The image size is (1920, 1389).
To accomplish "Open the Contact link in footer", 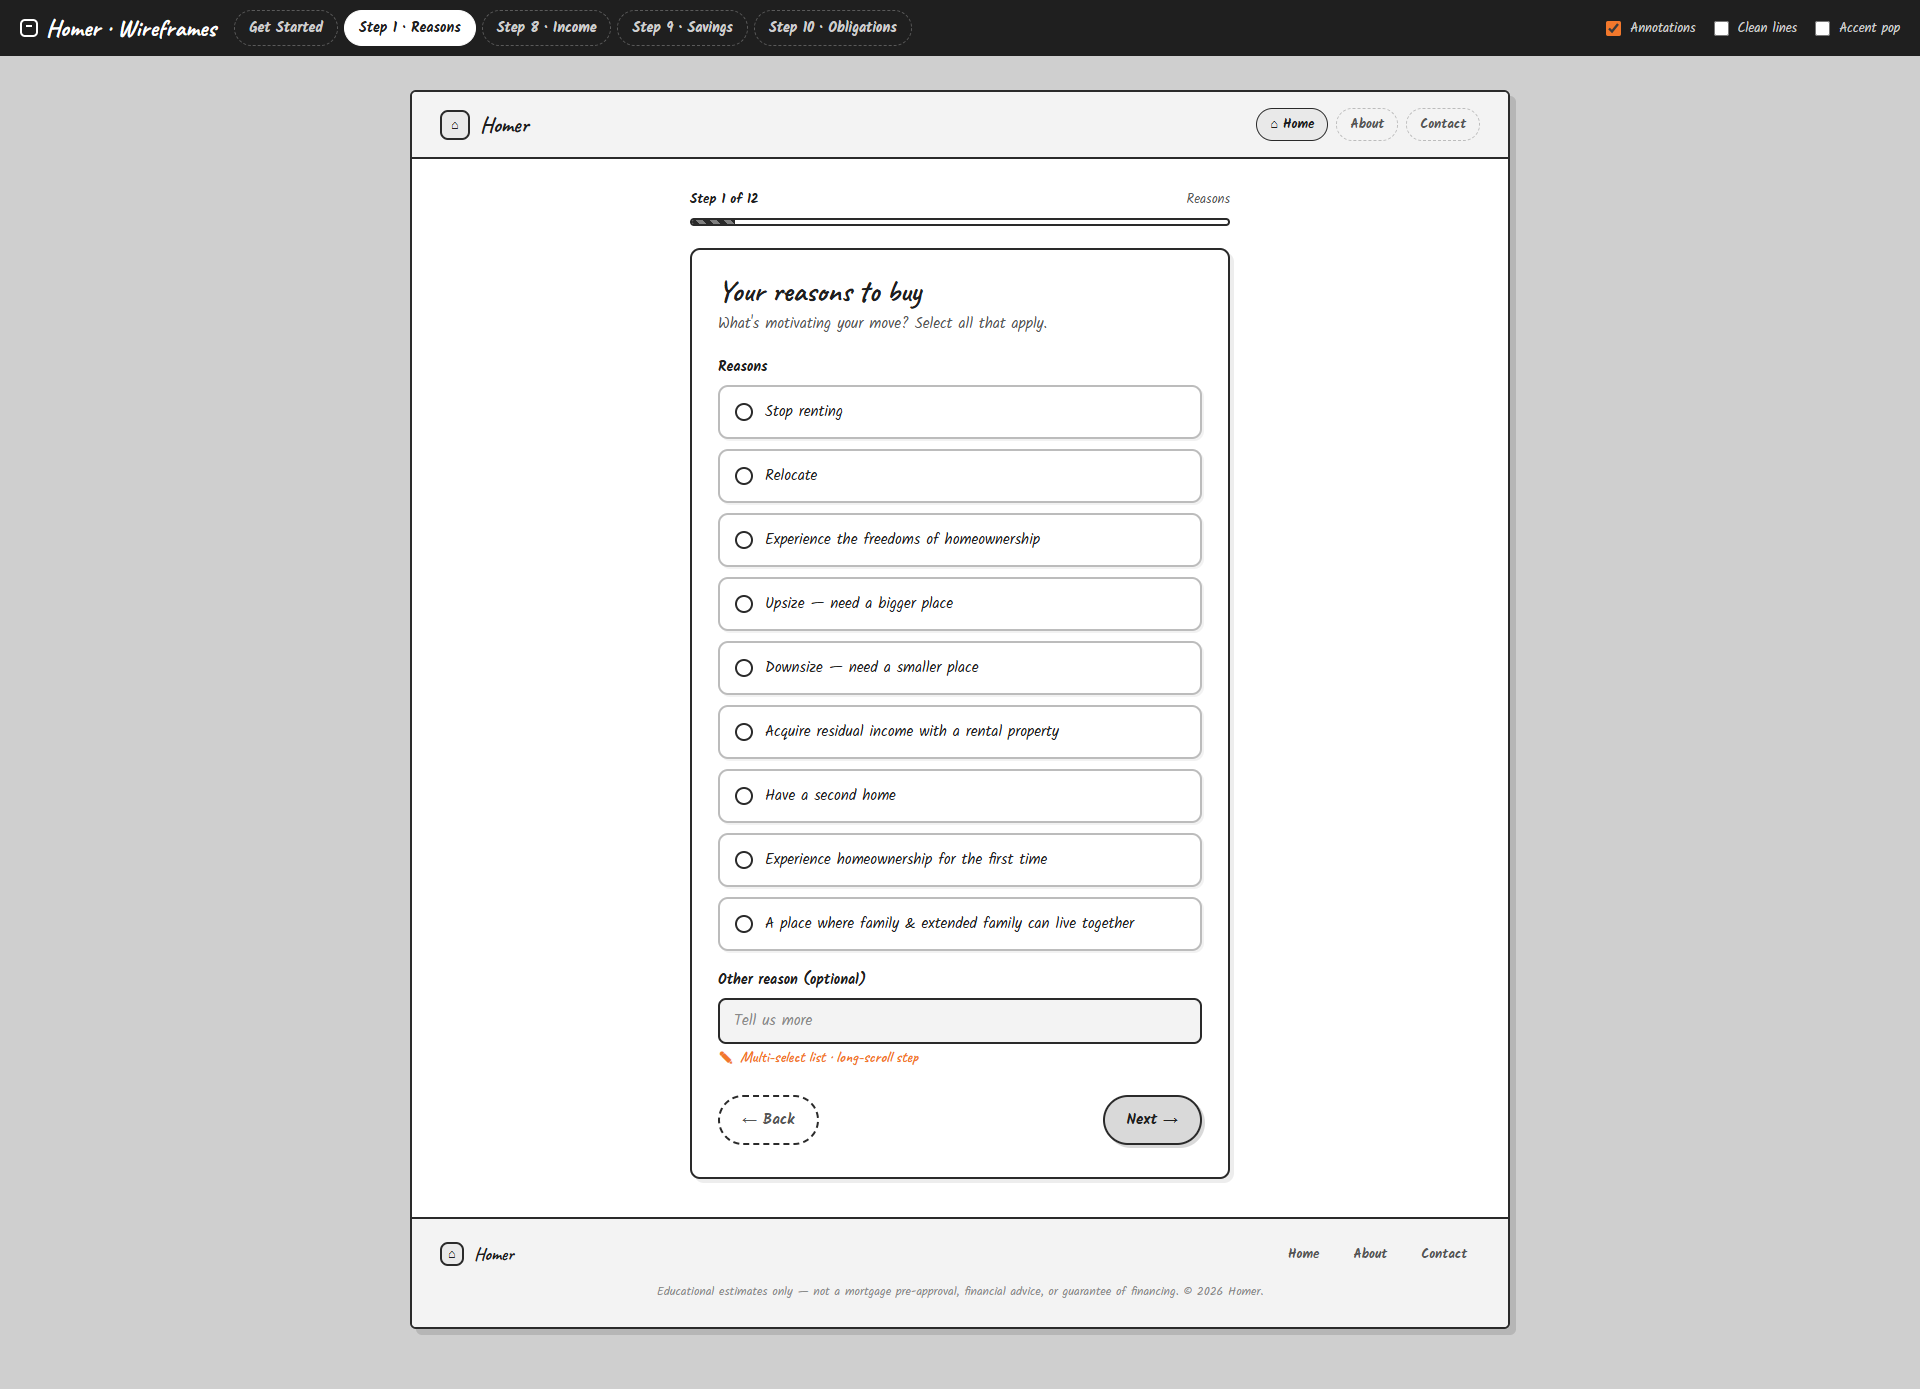I will [x=1443, y=1254].
